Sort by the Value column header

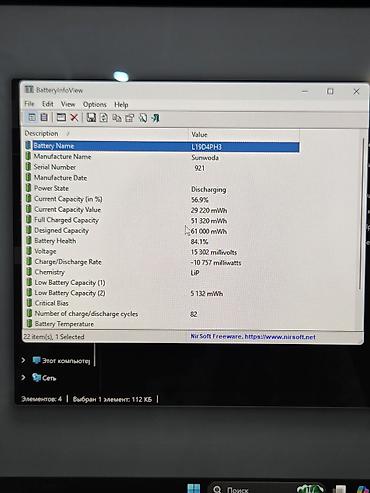click(244, 135)
